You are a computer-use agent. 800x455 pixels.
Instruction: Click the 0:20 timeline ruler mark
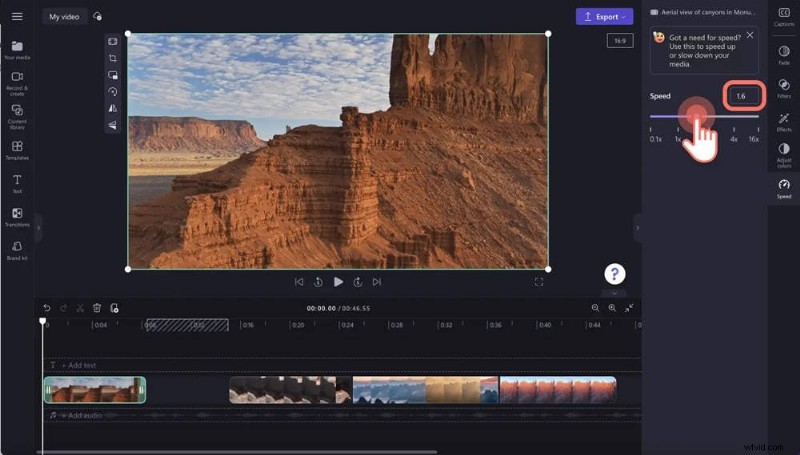(x=297, y=324)
